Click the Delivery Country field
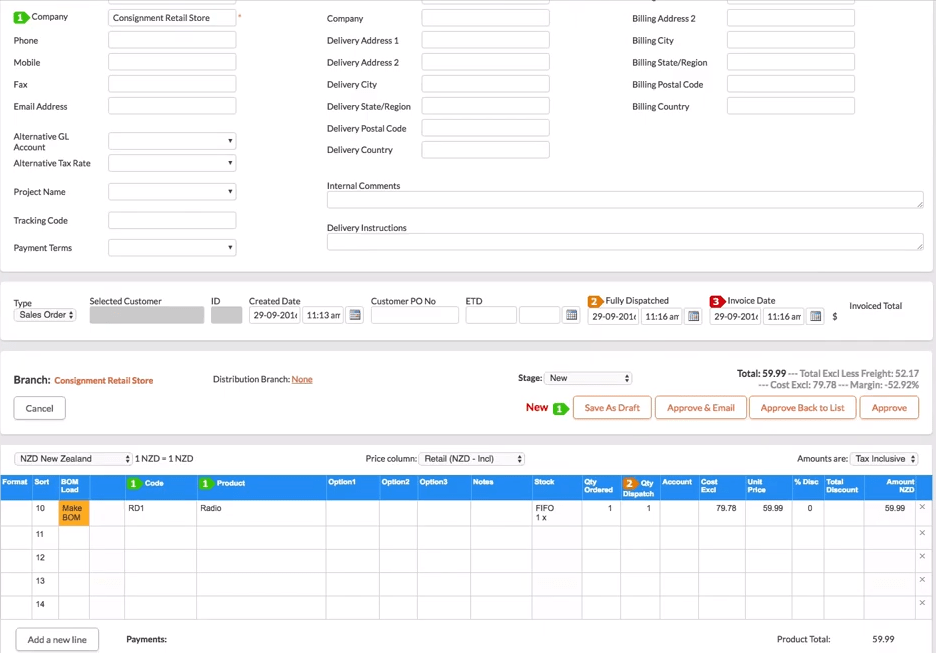This screenshot has height=653, width=936. (485, 150)
